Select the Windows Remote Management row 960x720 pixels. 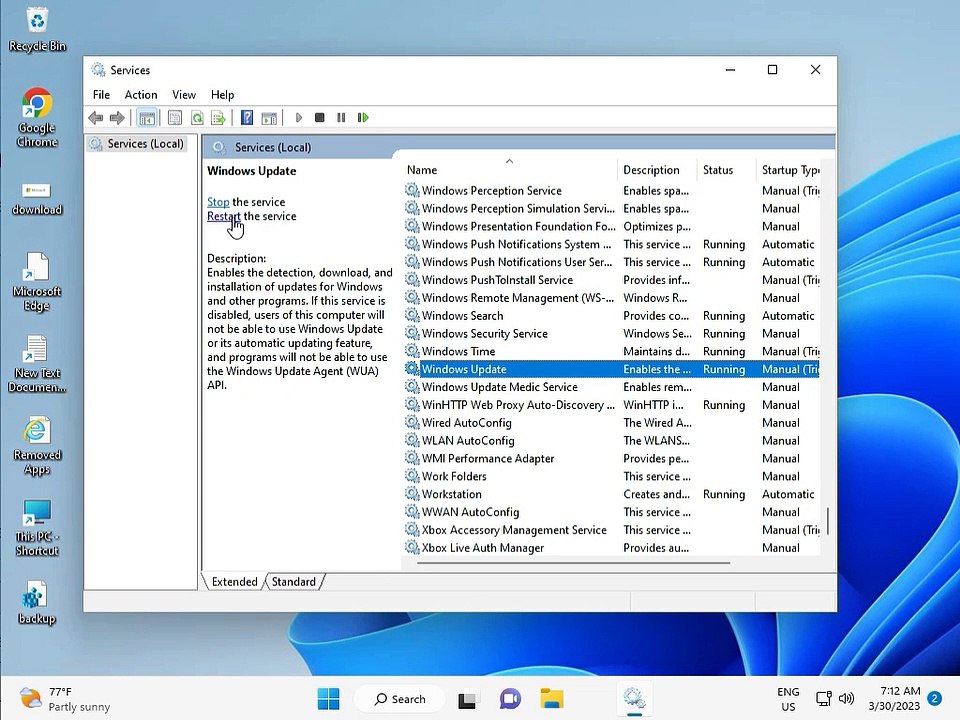click(x=612, y=298)
